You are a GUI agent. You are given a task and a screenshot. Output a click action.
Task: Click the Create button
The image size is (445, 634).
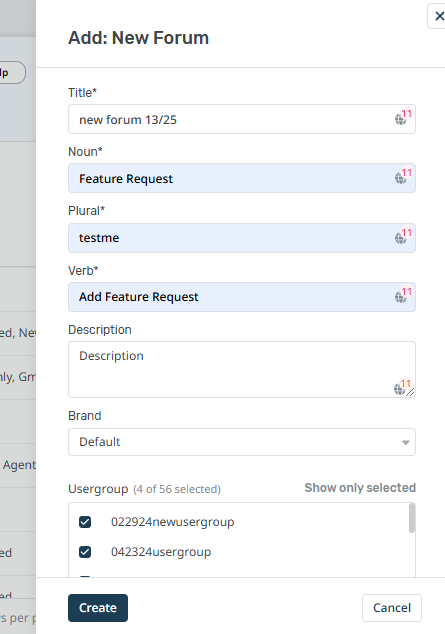pyautogui.click(x=98, y=608)
